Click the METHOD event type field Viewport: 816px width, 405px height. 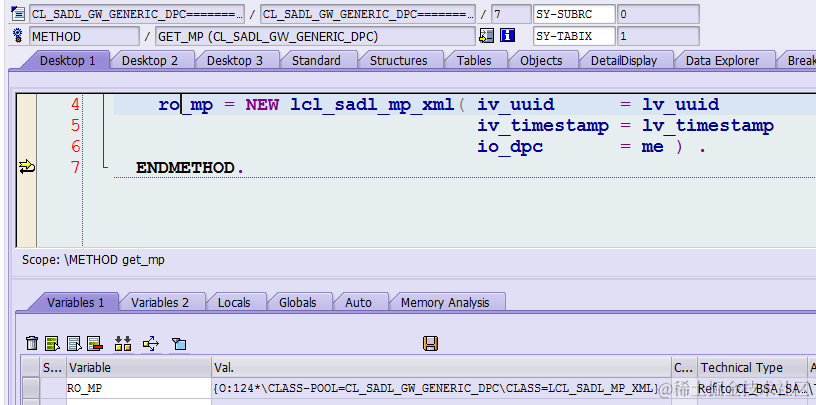tap(84, 36)
